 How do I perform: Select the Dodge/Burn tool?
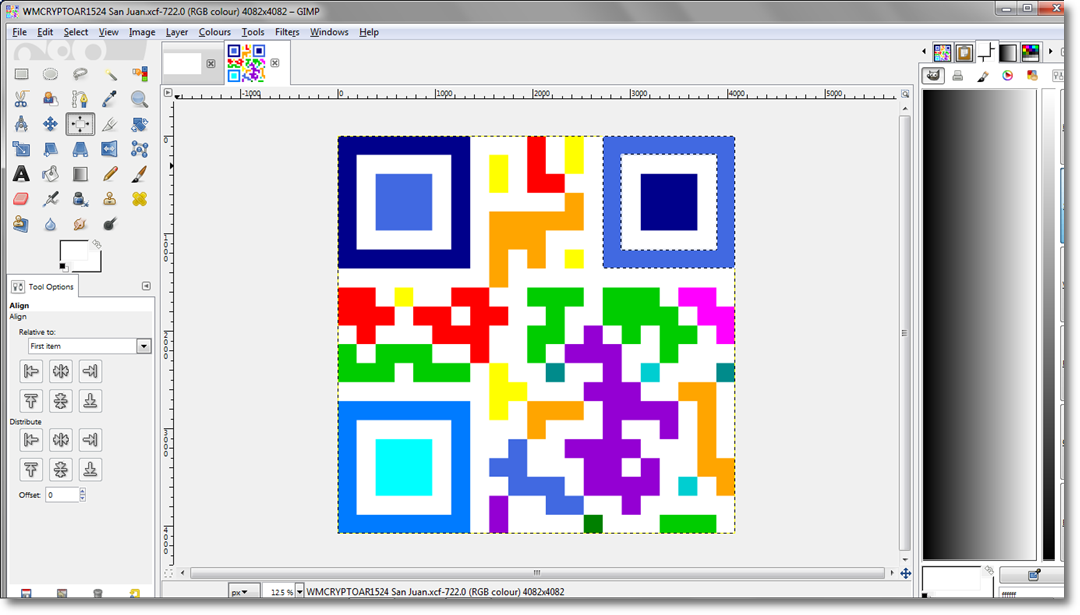(x=110, y=224)
